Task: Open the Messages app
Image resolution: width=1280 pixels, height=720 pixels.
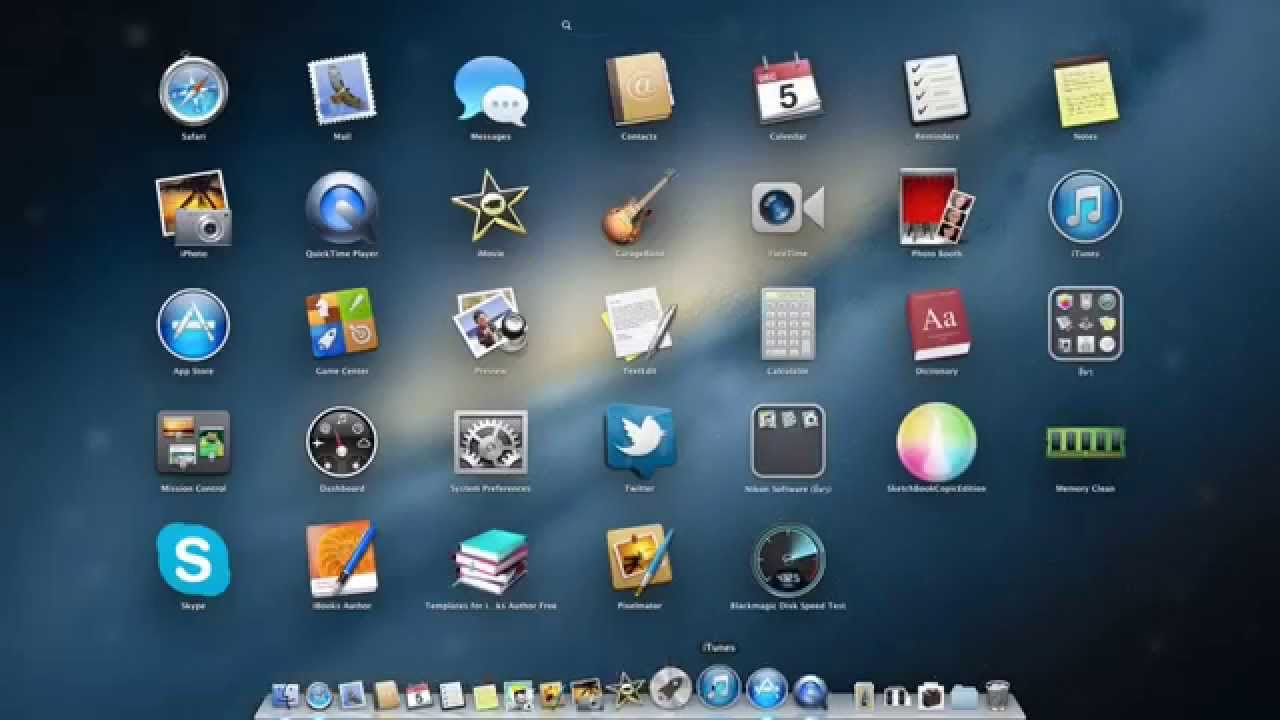Action: [x=490, y=90]
